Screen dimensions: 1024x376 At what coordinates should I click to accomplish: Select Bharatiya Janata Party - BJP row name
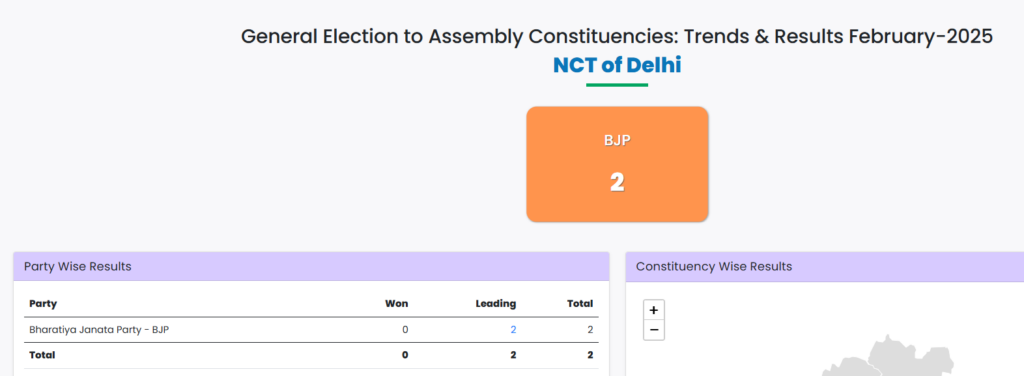(99, 330)
